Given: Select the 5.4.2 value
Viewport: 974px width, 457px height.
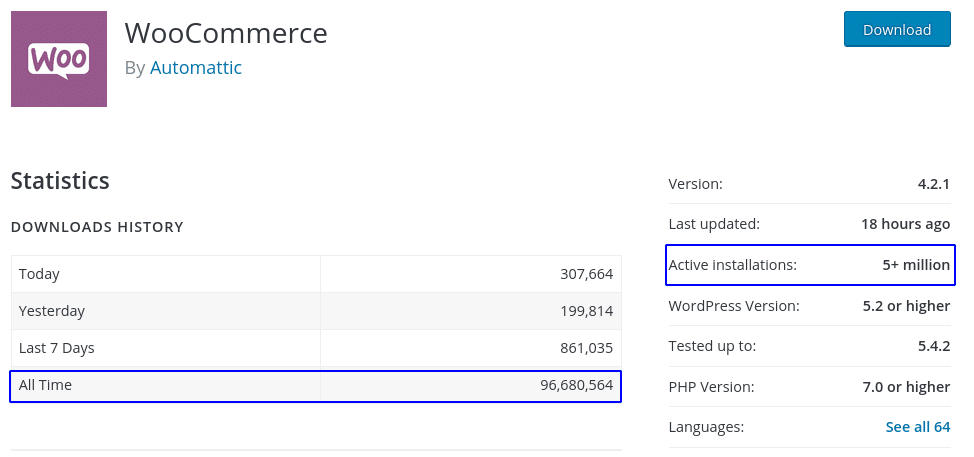Looking at the screenshot, I should 934,346.
